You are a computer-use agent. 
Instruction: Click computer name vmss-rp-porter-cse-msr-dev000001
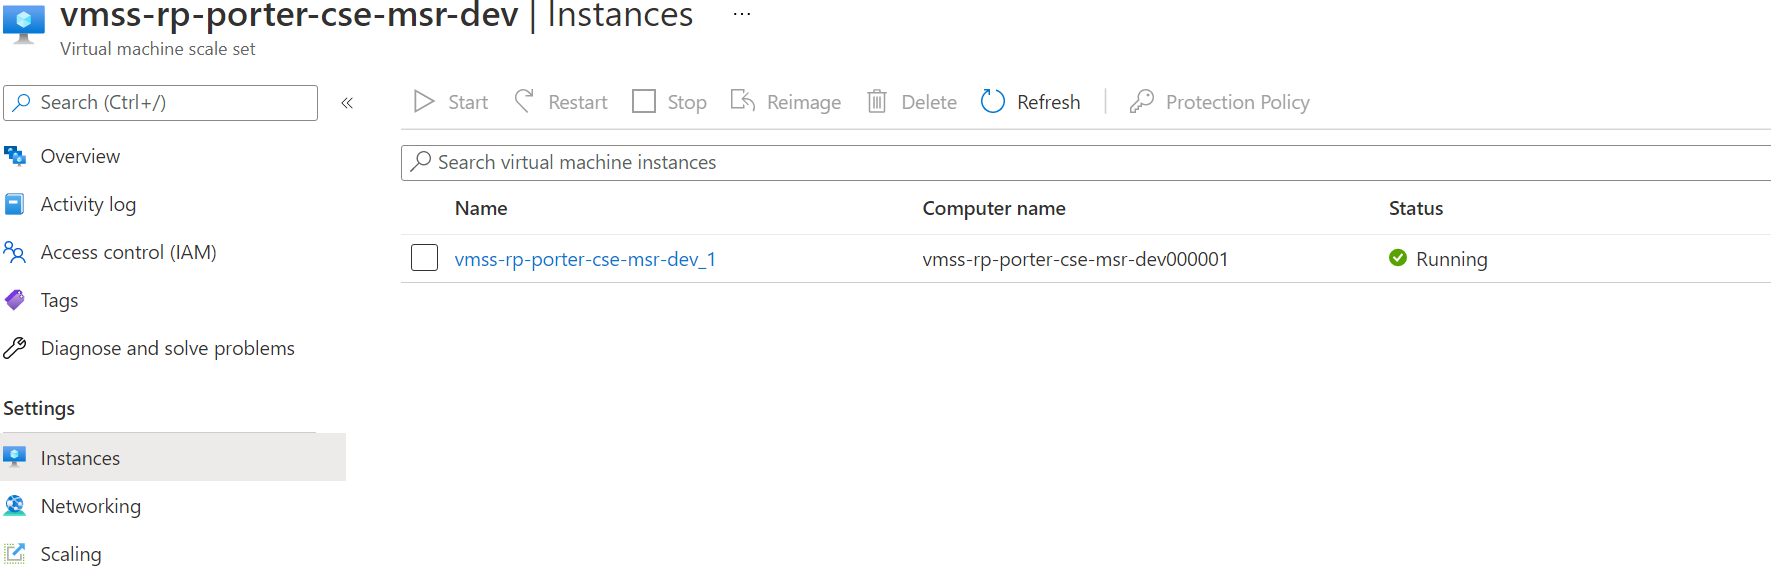pos(1075,259)
